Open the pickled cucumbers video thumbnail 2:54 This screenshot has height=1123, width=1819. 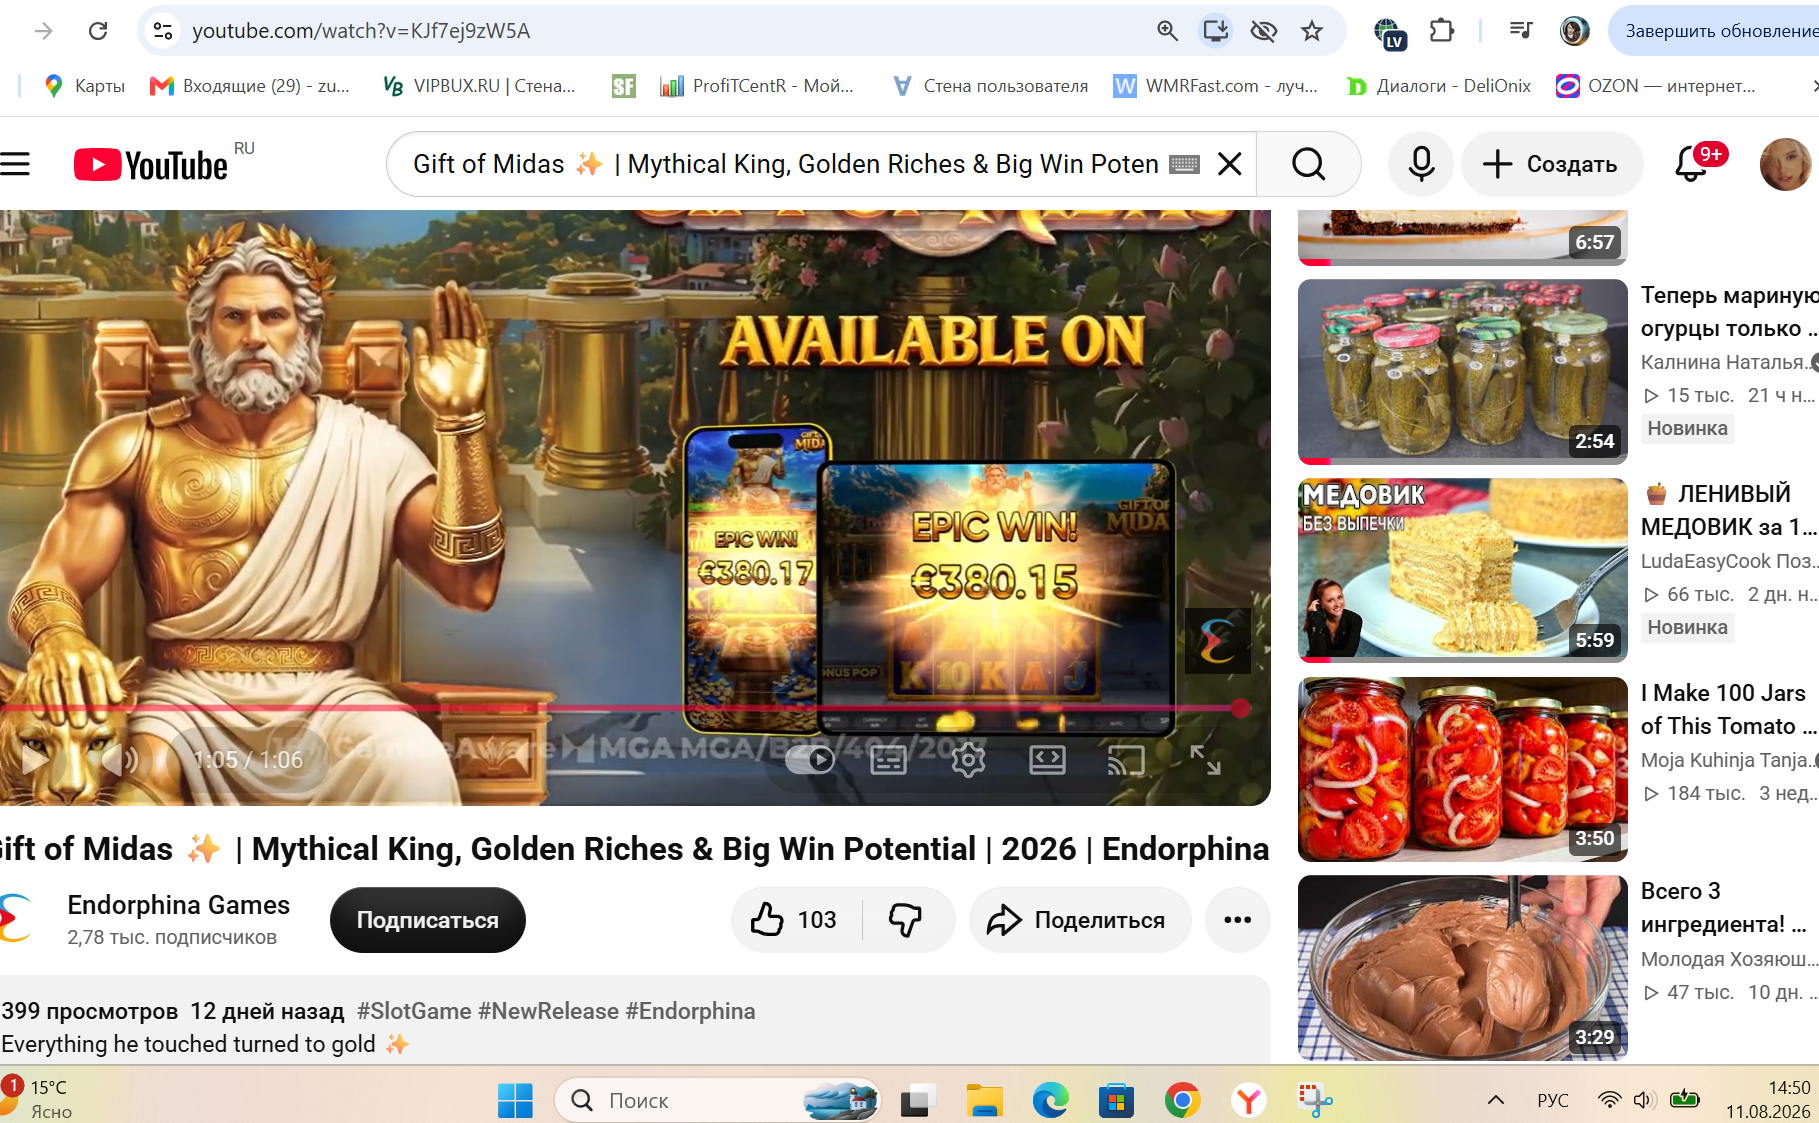(1463, 372)
